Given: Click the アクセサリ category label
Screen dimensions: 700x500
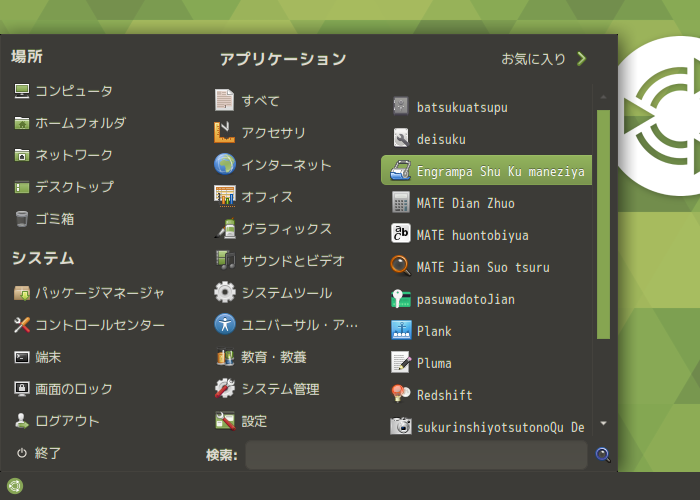Looking at the screenshot, I should point(273,133).
